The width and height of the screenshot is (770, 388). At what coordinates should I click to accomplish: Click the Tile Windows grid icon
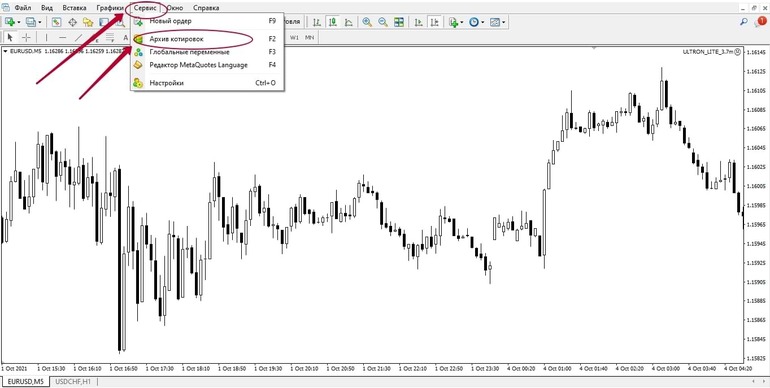399,22
